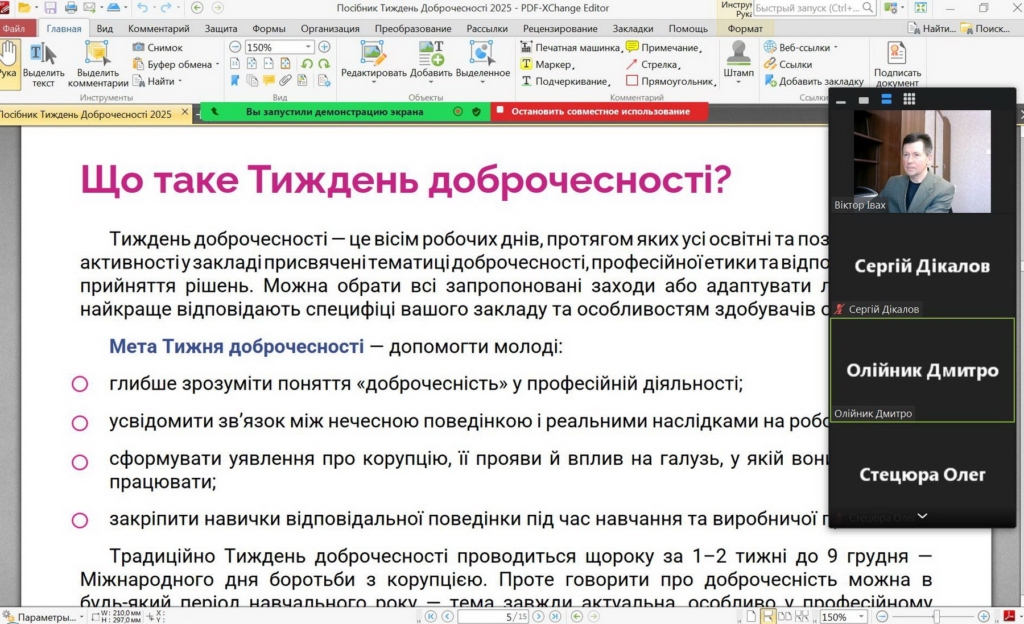Activate the Select Text (Выделить текст) tool
The height and width of the screenshot is (624, 1024).
[43, 64]
